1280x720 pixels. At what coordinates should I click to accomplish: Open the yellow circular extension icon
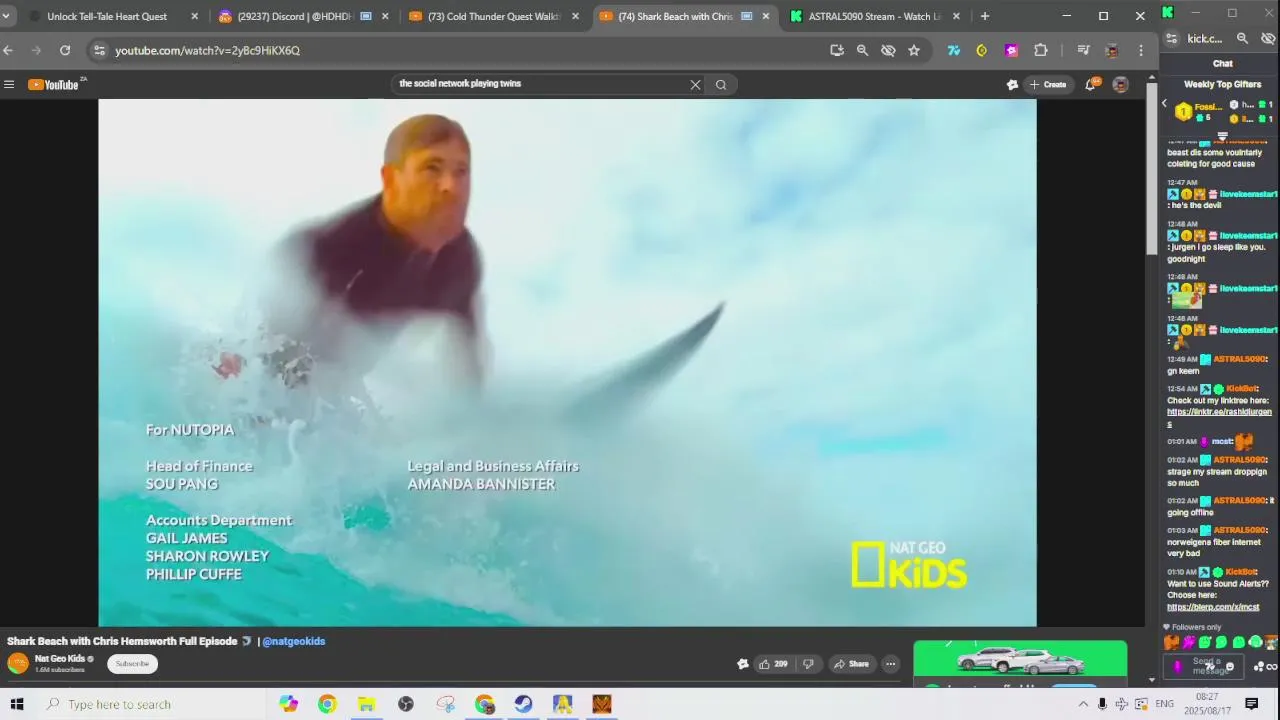point(982,50)
